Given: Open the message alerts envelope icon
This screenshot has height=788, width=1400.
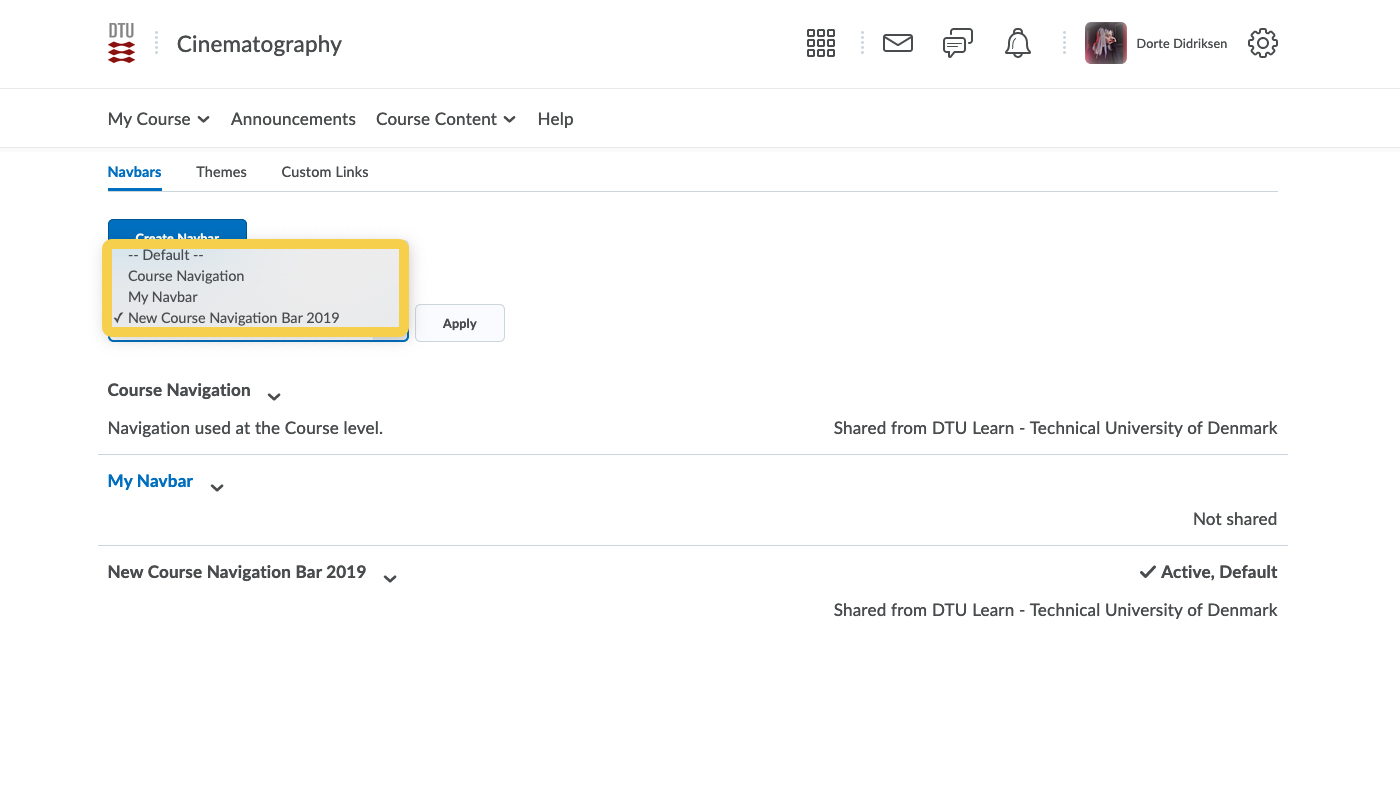Looking at the screenshot, I should (x=897, y=43).
